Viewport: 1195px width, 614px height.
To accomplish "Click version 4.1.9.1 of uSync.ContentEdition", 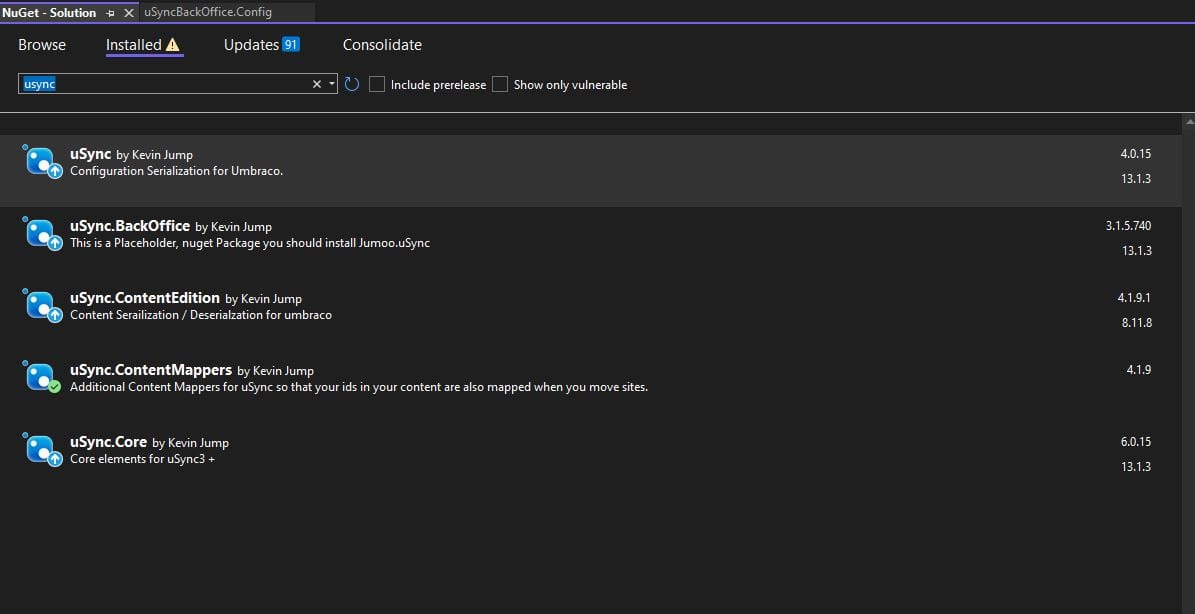I will click(1134, 298).
